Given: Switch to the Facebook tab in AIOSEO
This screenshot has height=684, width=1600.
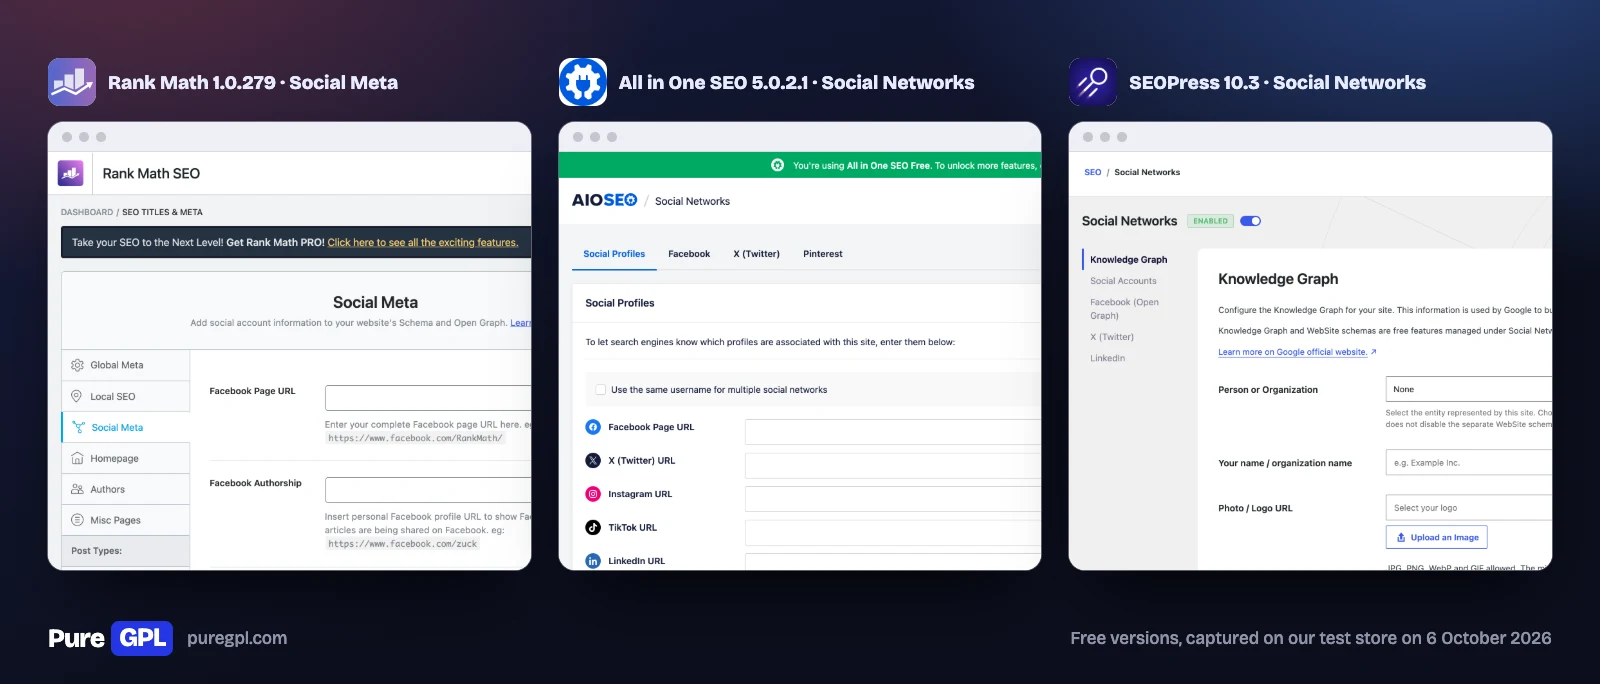Looking at the screenshot, I should [x=689, y=254].
